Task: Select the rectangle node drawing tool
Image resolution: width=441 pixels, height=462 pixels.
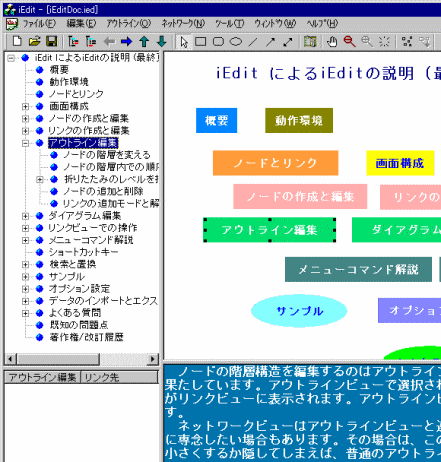Action: point(200,42)
